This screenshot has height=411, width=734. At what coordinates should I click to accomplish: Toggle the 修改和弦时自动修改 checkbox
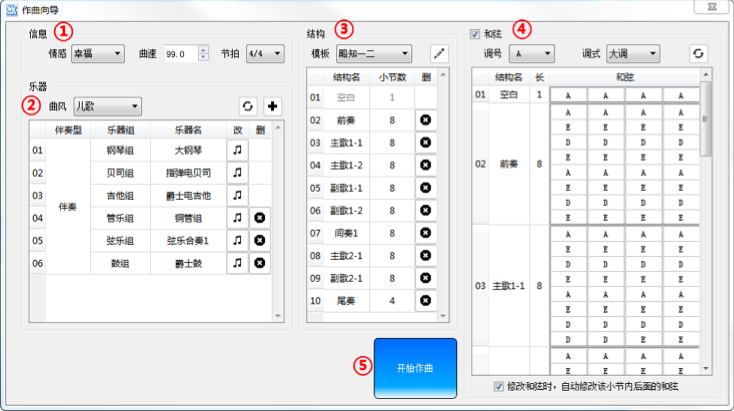pyautogui.click(x=499, y=387)
